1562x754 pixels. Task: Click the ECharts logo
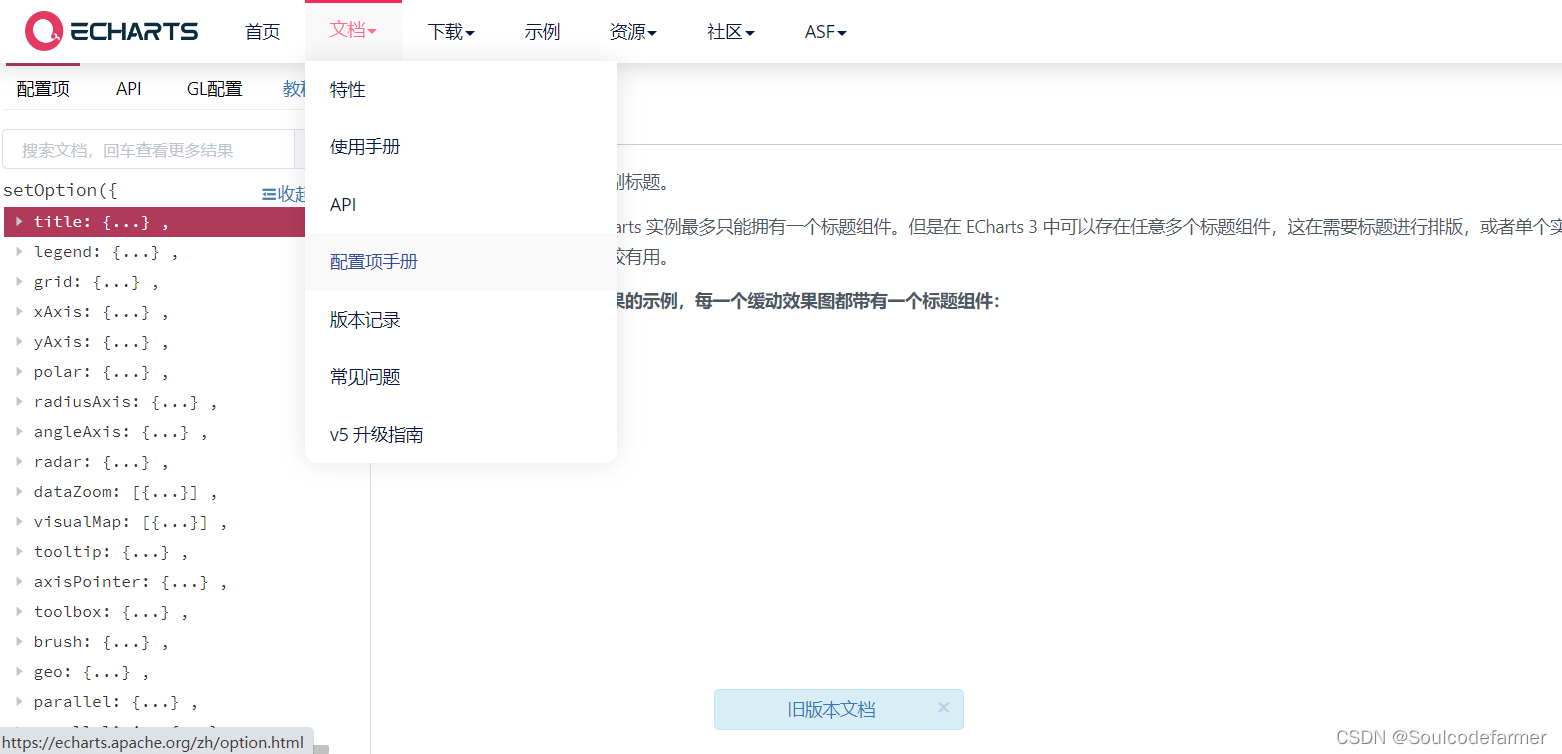tap(112, 31)
